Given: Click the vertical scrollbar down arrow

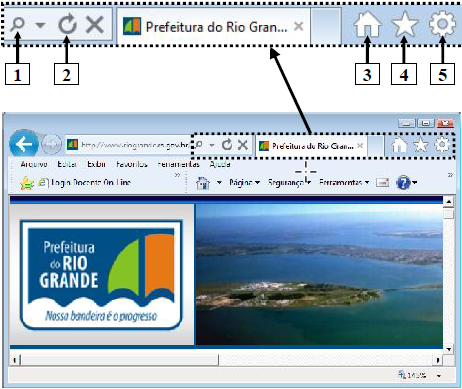Looking at the screenshot, I should pyautogui.click(x=449, y=350).
